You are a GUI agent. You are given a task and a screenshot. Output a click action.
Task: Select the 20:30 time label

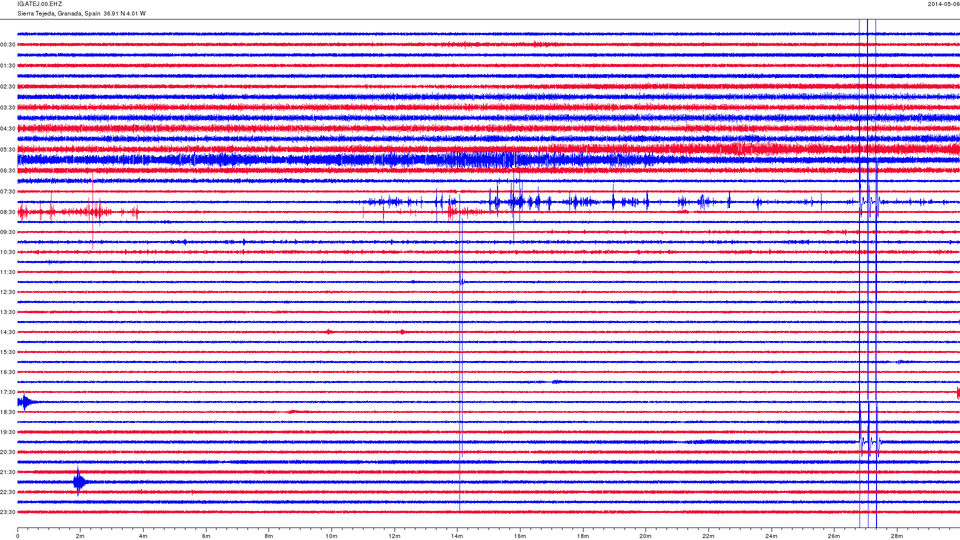pos(7,452)
